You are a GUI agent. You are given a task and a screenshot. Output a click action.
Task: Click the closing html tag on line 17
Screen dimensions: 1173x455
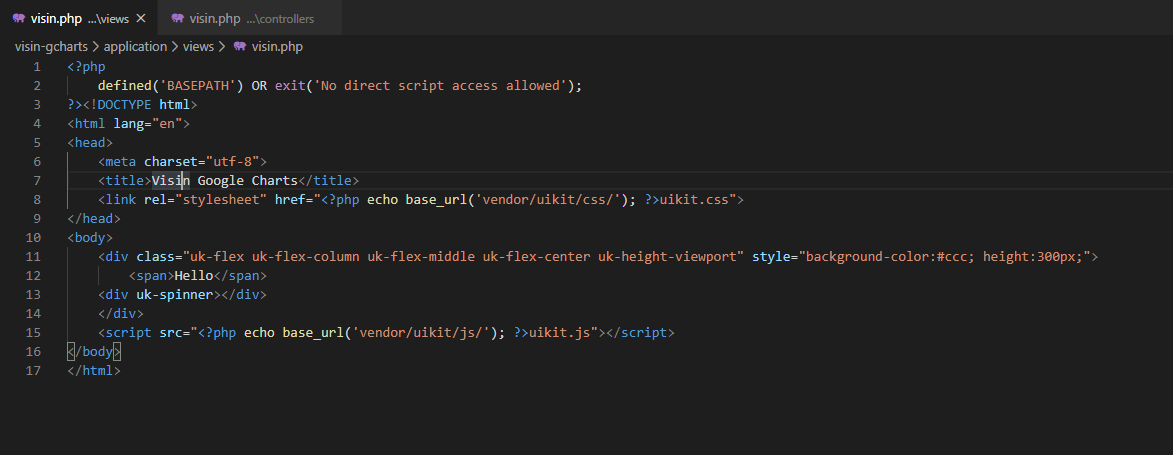(x=94, y=370)
